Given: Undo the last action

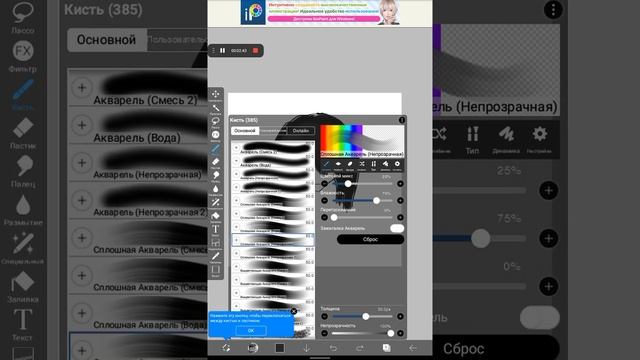Looking at the screenshot, I should click(333, 348).
